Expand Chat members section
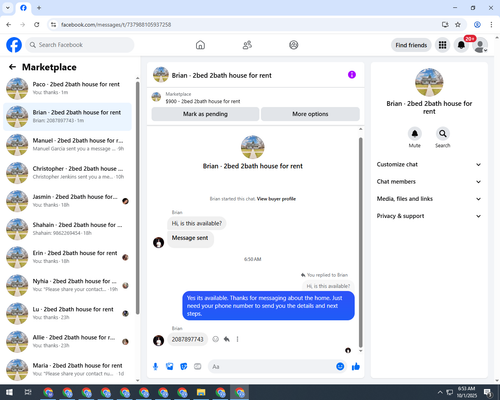 coord(429,182)
